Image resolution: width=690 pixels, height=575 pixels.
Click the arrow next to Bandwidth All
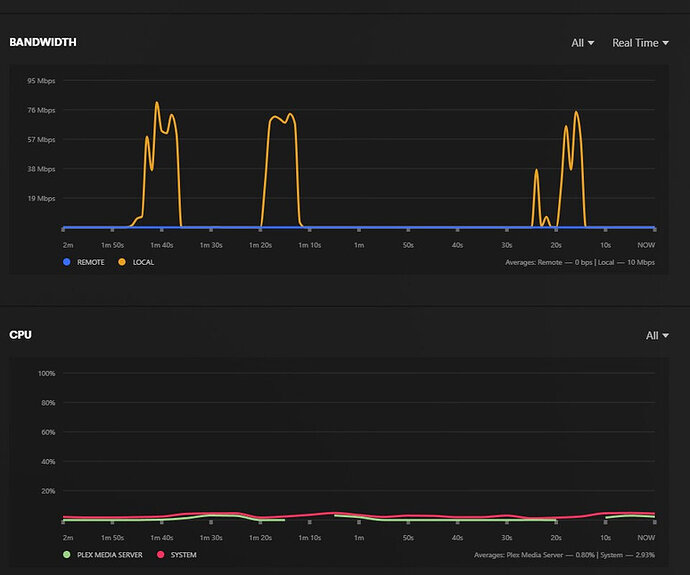(591, 43)
